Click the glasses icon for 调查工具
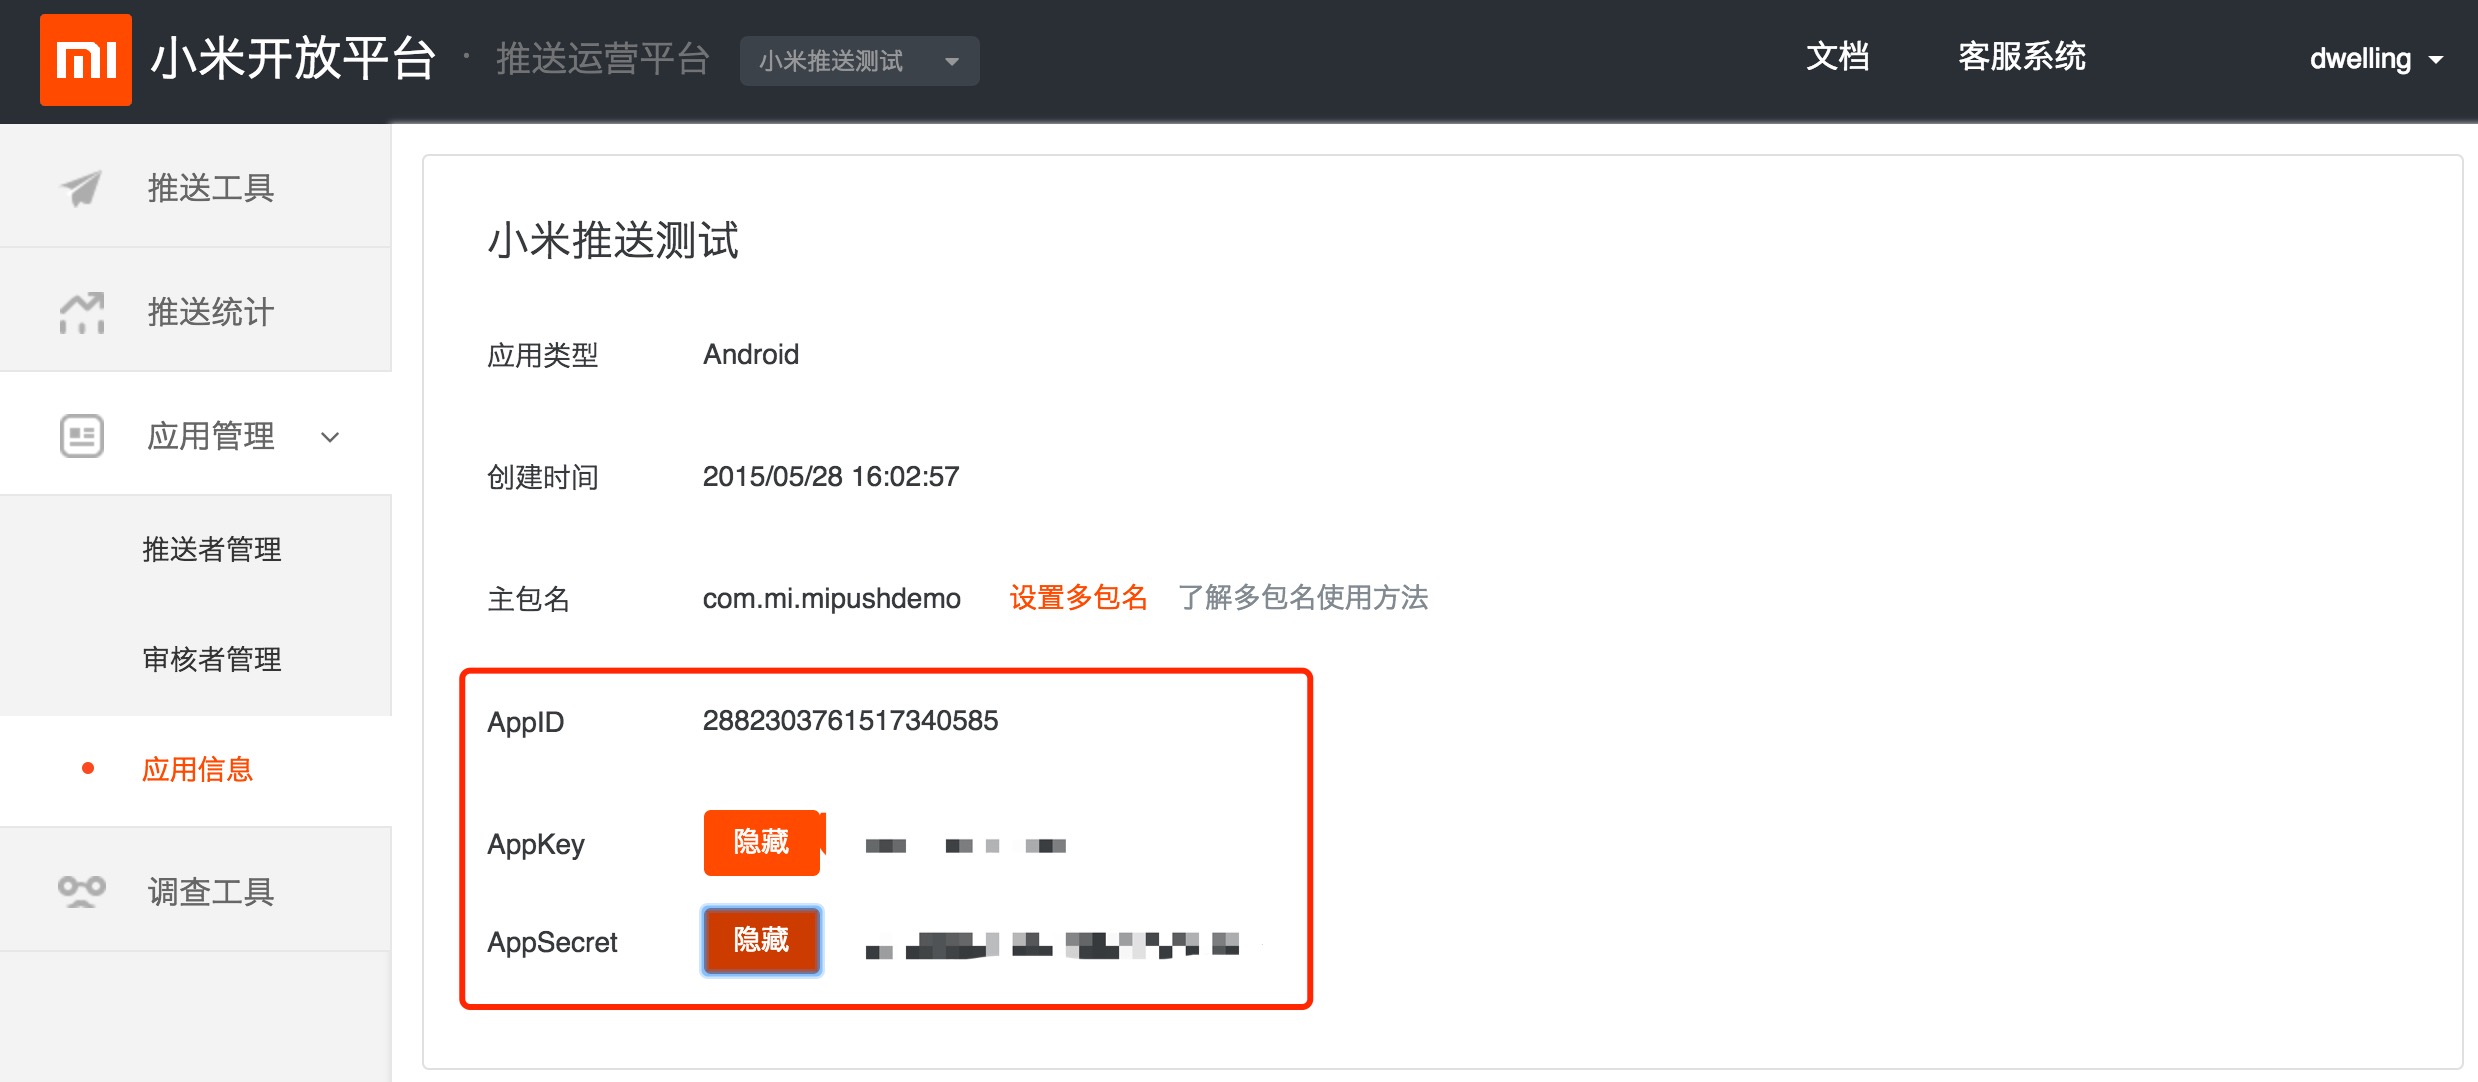The height and width of the screenshot is (1082, 2478). tap(82, 890)
